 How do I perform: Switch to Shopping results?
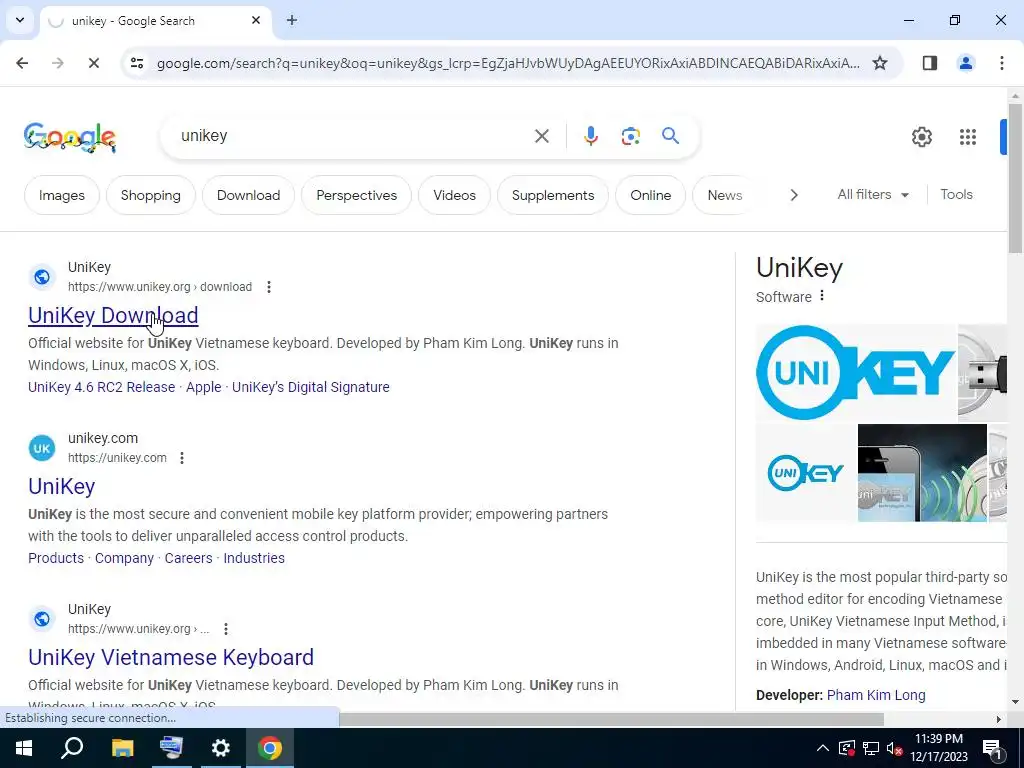pos(151,195)
